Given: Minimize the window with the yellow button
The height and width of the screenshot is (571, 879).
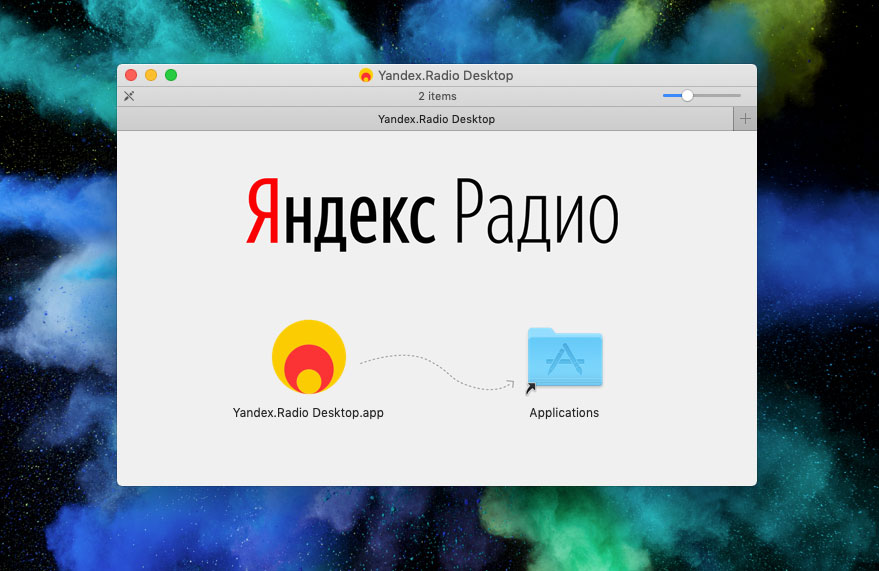Looking at the screenshot, I should [151, 75].
